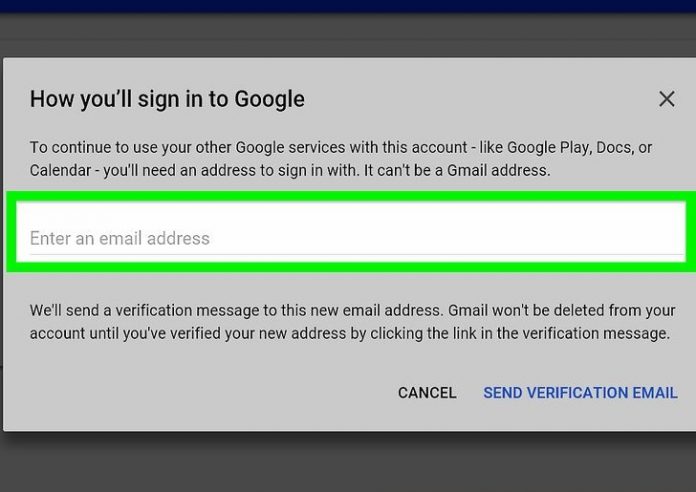Viewport: 696px width, 492px height.
Task: Click the 'How you'll sign in to Google' heading
Action: [167, 99]
